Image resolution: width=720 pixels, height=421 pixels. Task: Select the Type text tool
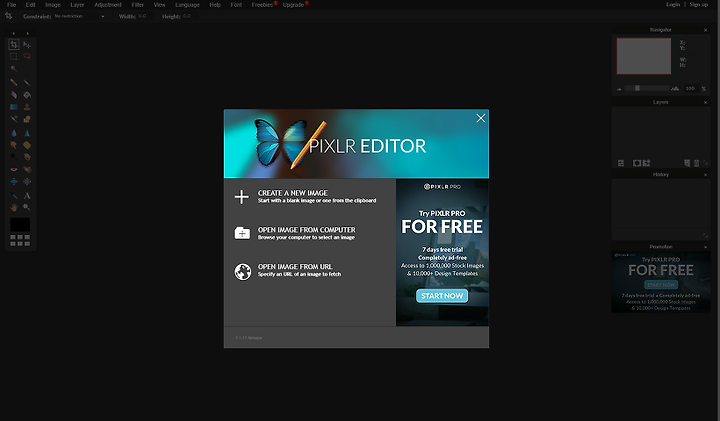27,196
